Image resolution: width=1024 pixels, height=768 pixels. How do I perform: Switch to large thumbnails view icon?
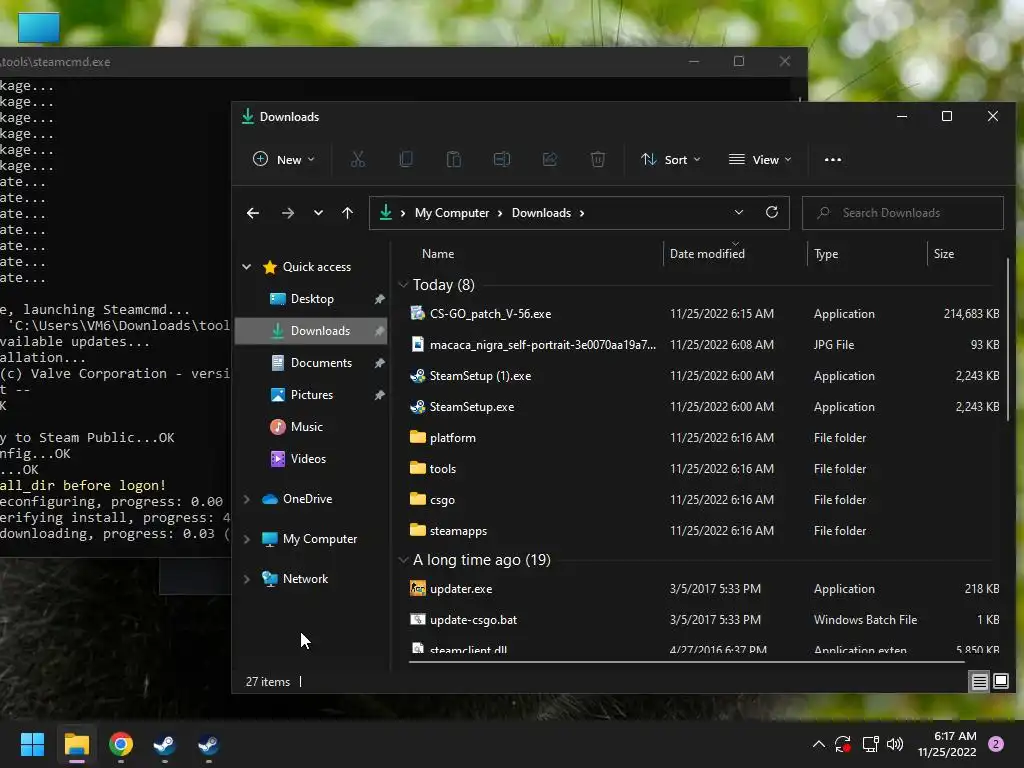coord(1000,682)
